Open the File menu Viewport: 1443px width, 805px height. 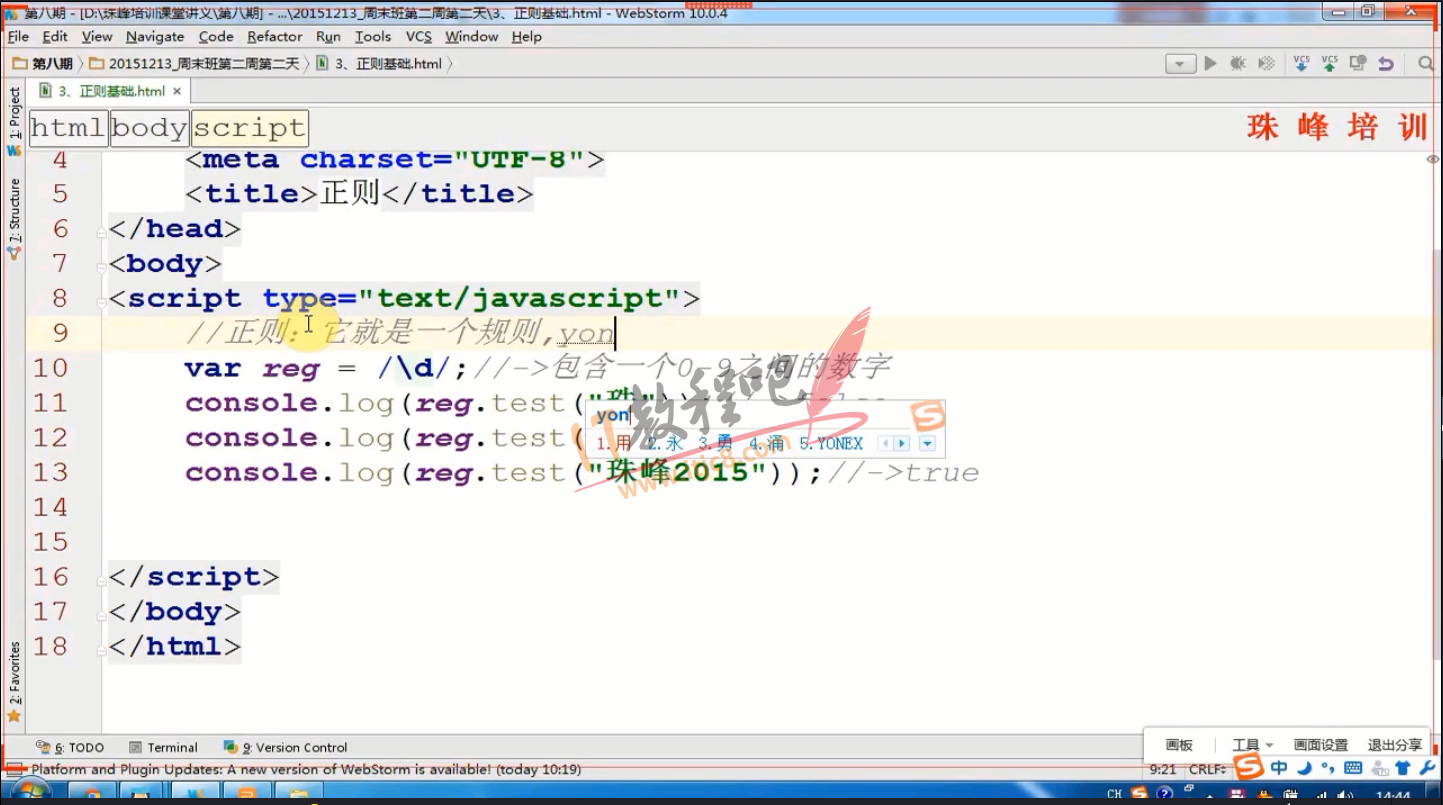18,37
